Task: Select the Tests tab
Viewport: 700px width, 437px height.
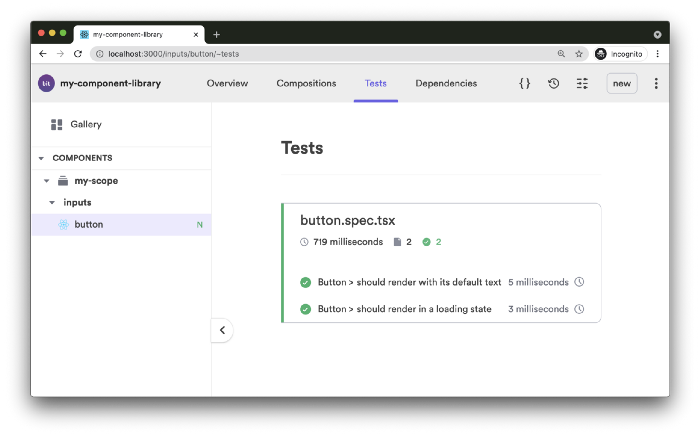Action: pos(375,83)
